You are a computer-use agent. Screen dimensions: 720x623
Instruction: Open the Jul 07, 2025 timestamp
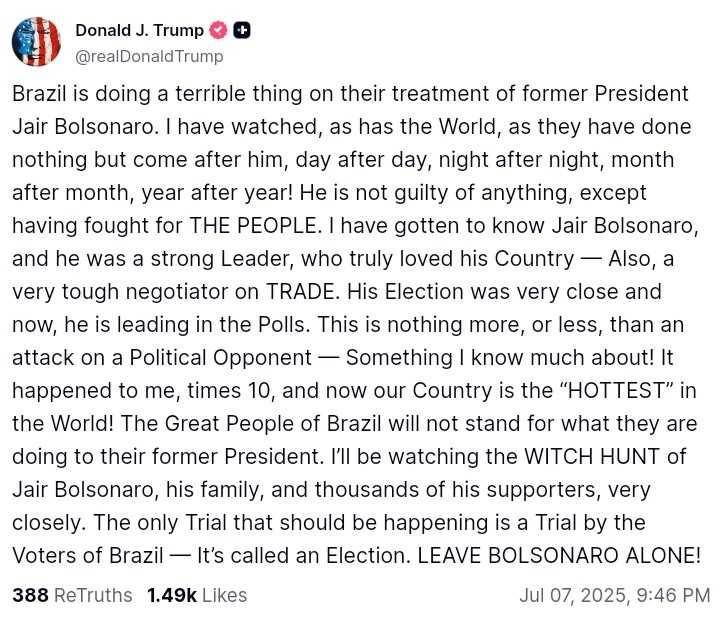point(573,595)
